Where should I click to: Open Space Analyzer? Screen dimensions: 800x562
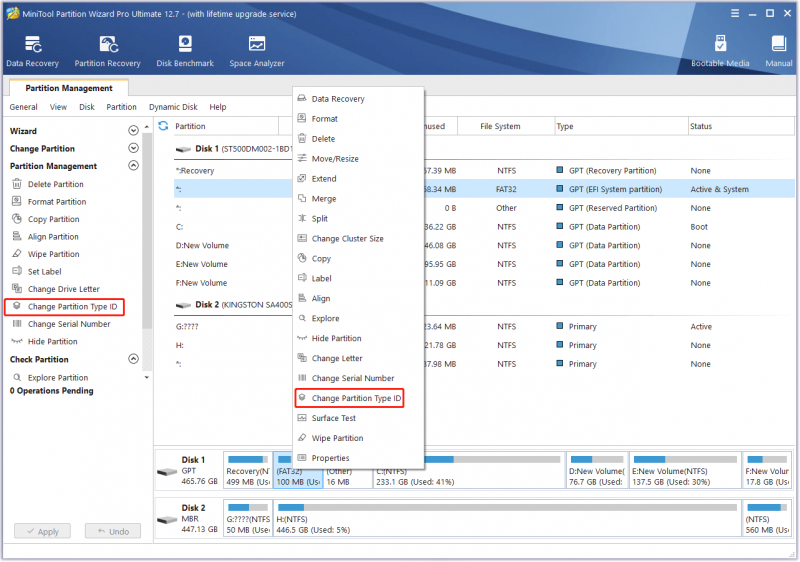(x=257, y=51)
